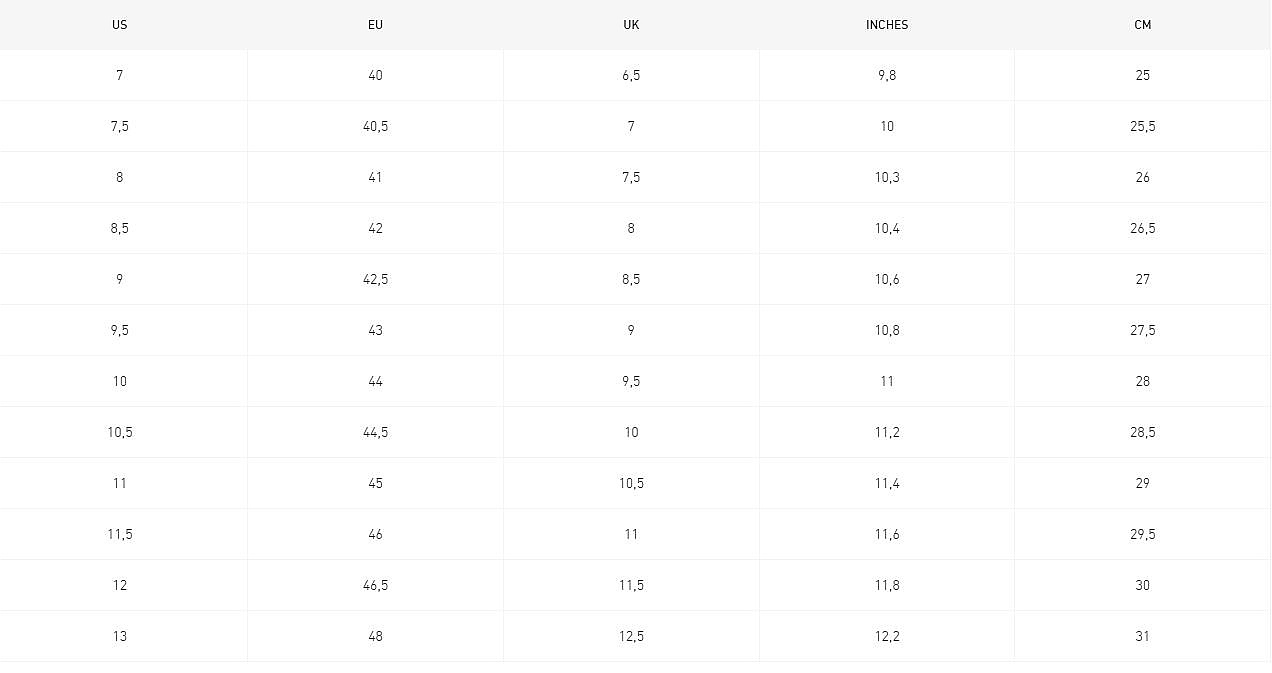Viewport: 1272px width, 673px height.
Task: Click EU size 46,5 cell
Action: point(375,586)
